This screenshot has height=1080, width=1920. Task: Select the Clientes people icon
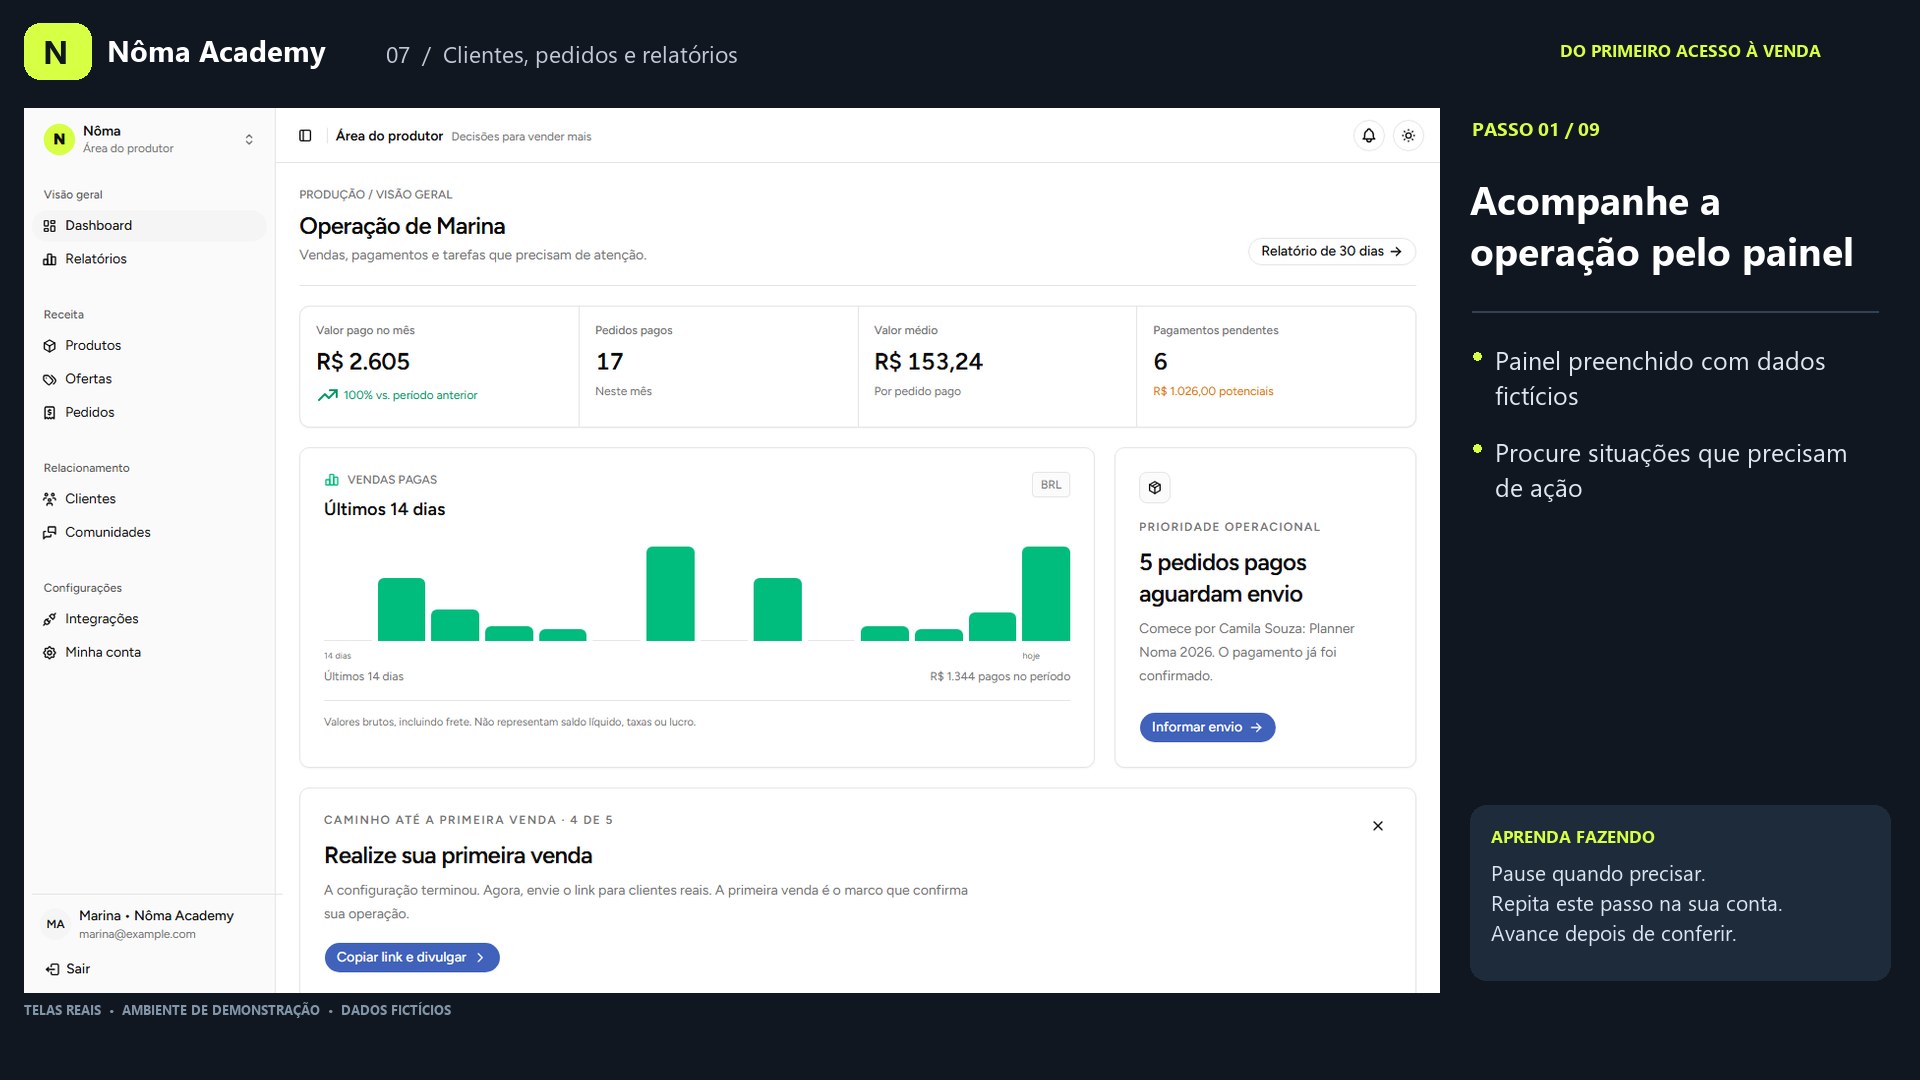pyautogui.click(x=50, y=499)
